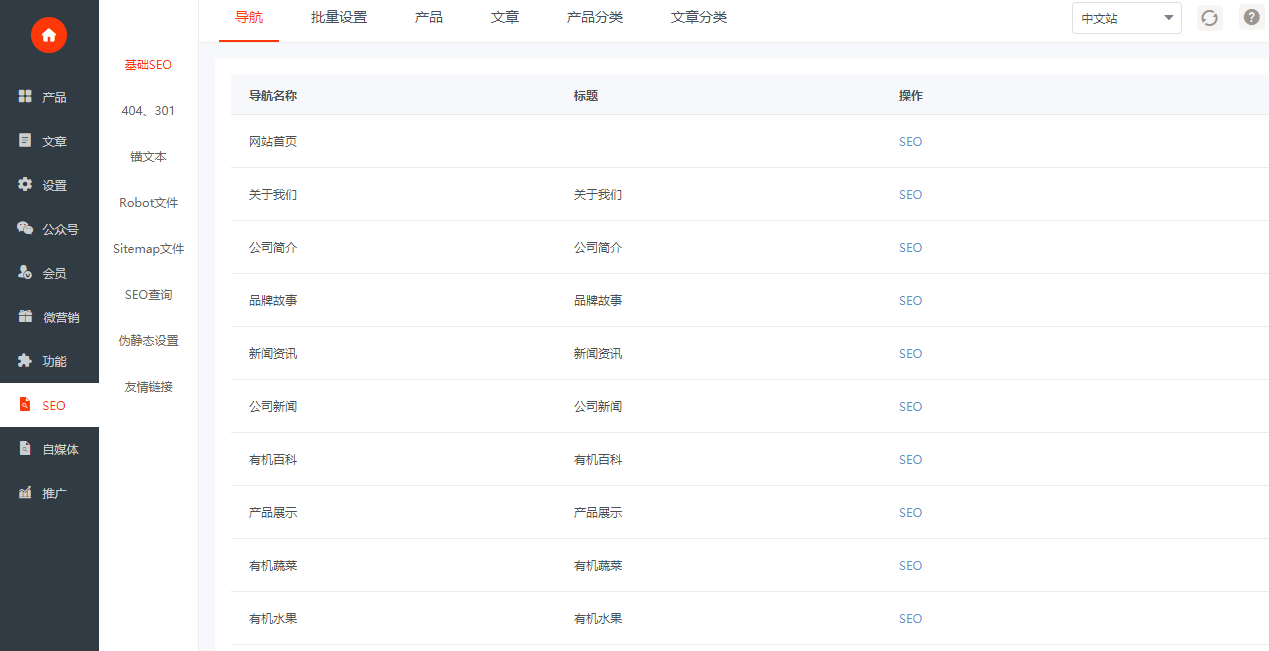
Task: Click the 导航名称 column header
Action: pyautogui.click(x=273, y=95)
